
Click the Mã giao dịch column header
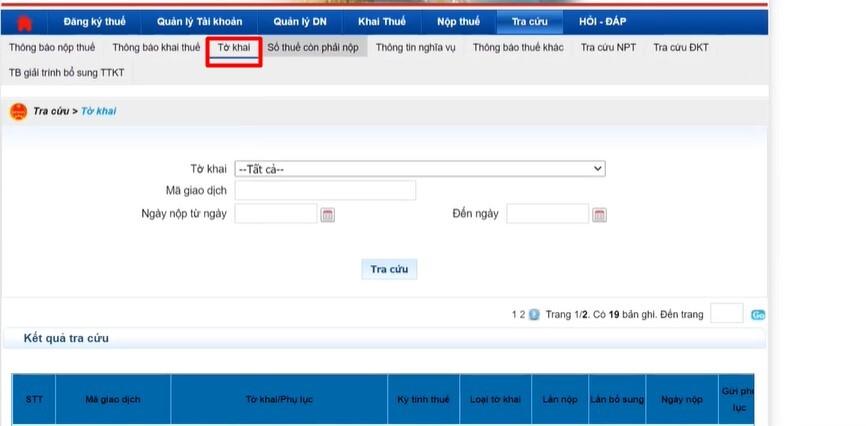tap(113, 399)
